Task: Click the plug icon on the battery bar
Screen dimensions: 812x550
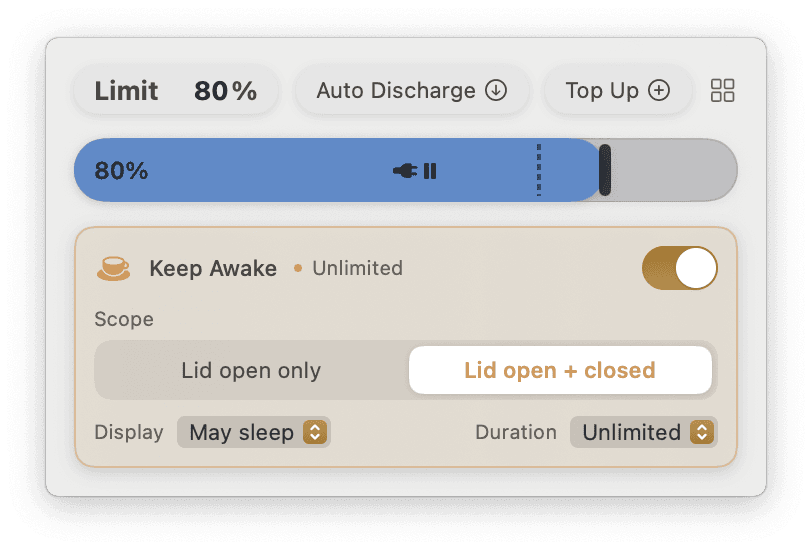Action: pyautogui.click(x=405, y=170)
